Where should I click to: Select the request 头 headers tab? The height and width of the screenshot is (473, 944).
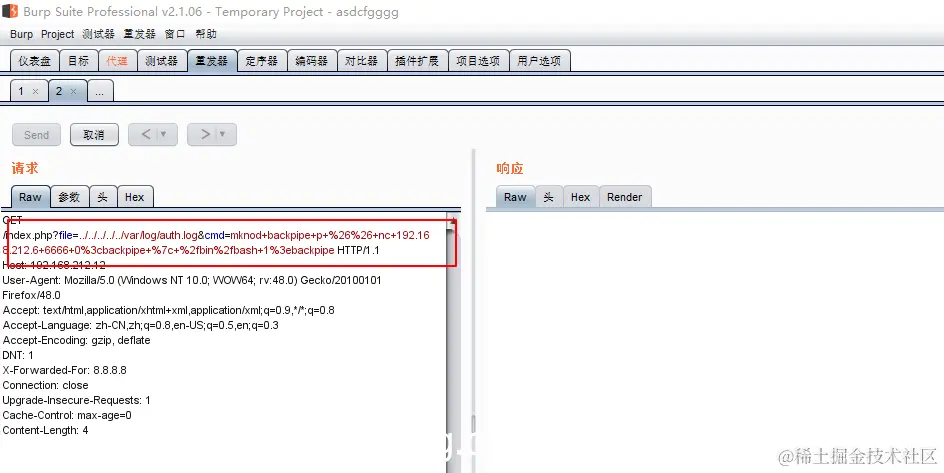(x=103, y=197)
